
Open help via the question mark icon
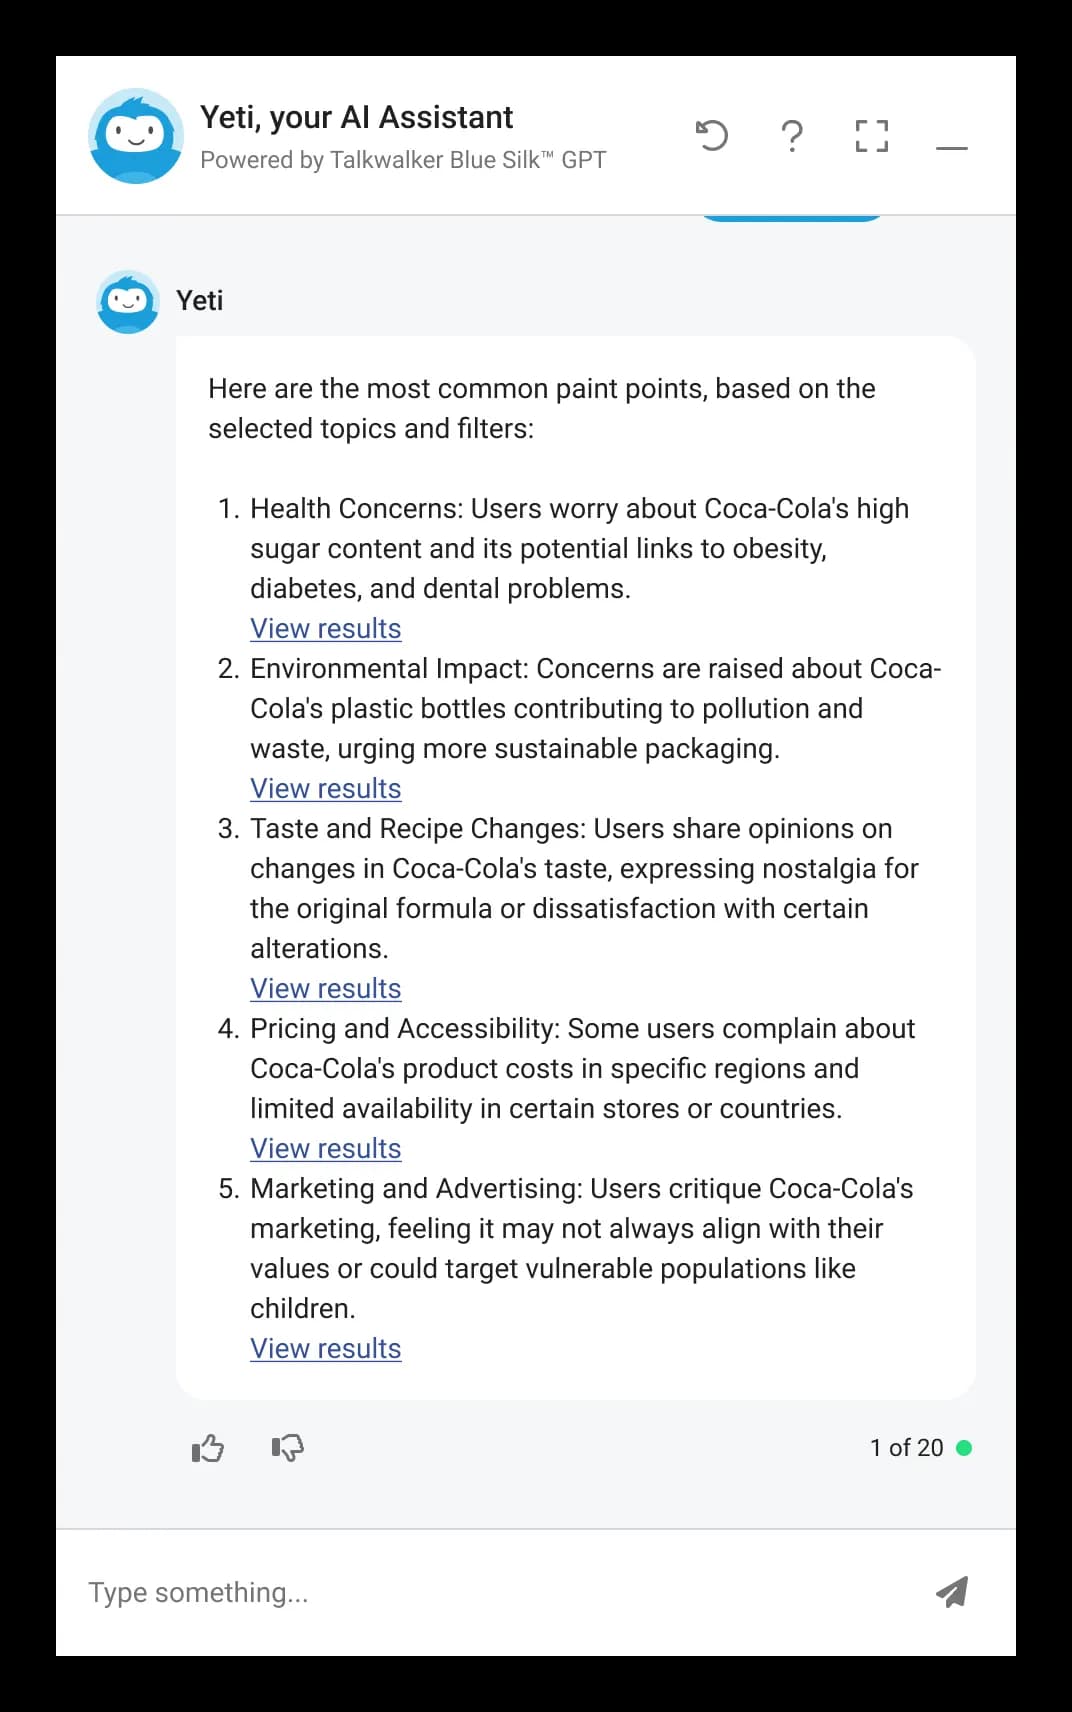point(791,135)
